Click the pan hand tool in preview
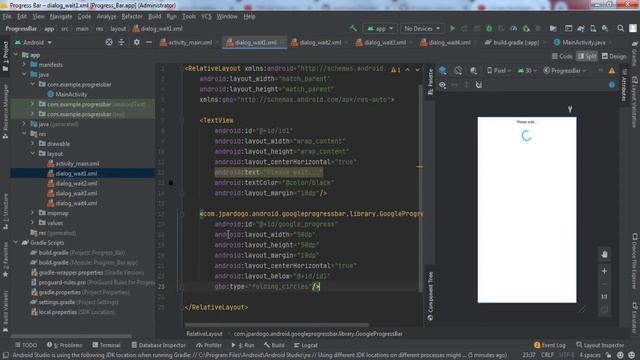Viewport: 640px width, 360px height. 604,254
